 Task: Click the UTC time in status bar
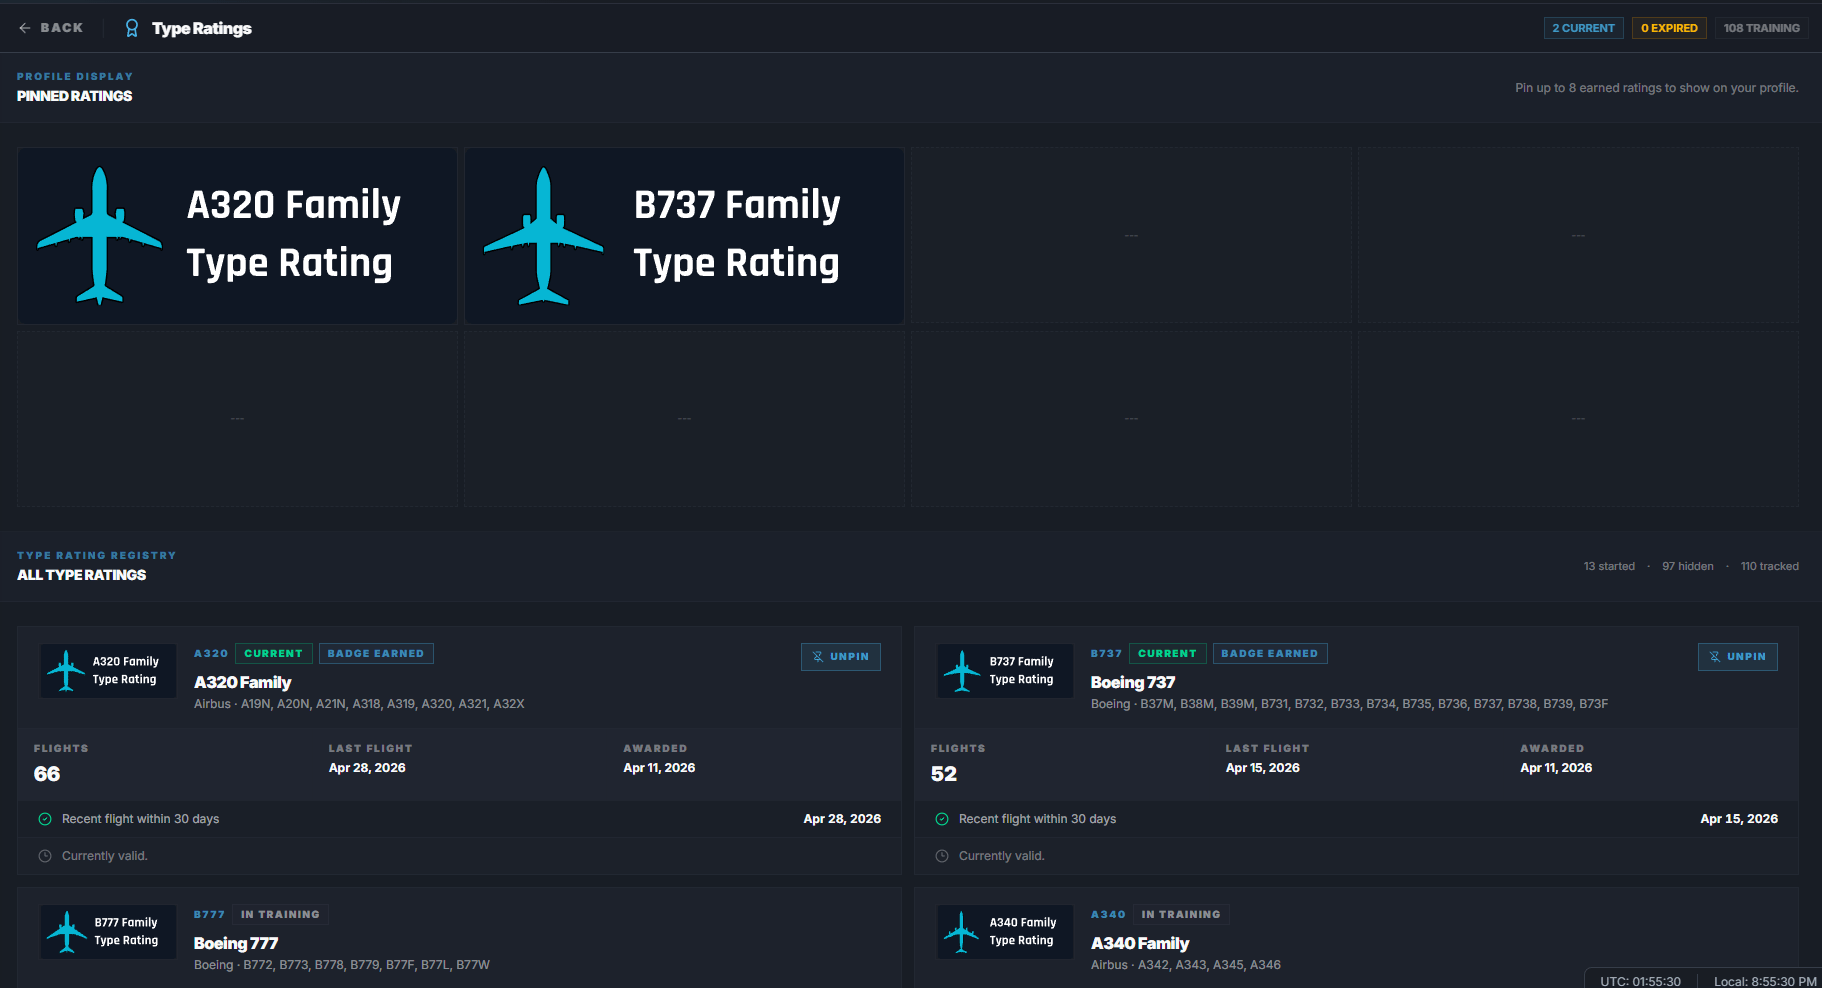tap(1641, 982)
